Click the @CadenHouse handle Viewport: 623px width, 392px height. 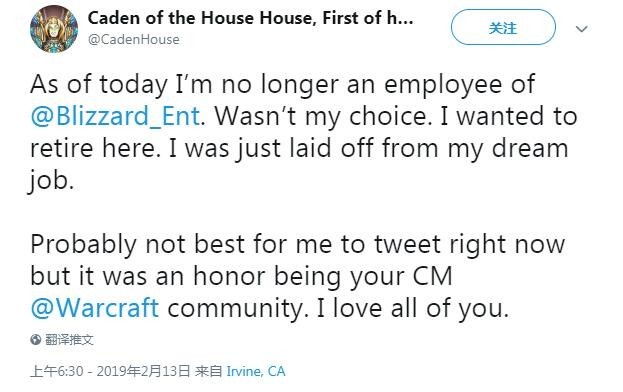[x=134, y=39]
